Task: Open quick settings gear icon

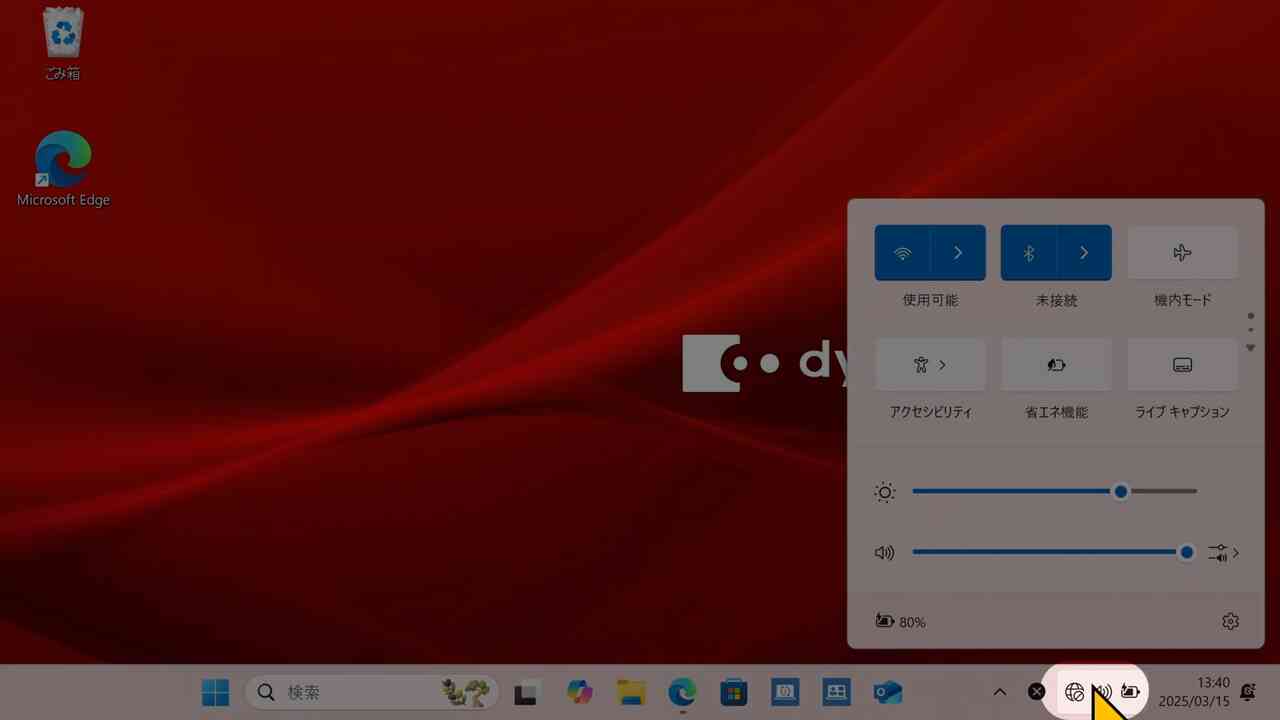Action: point(1230,622)
